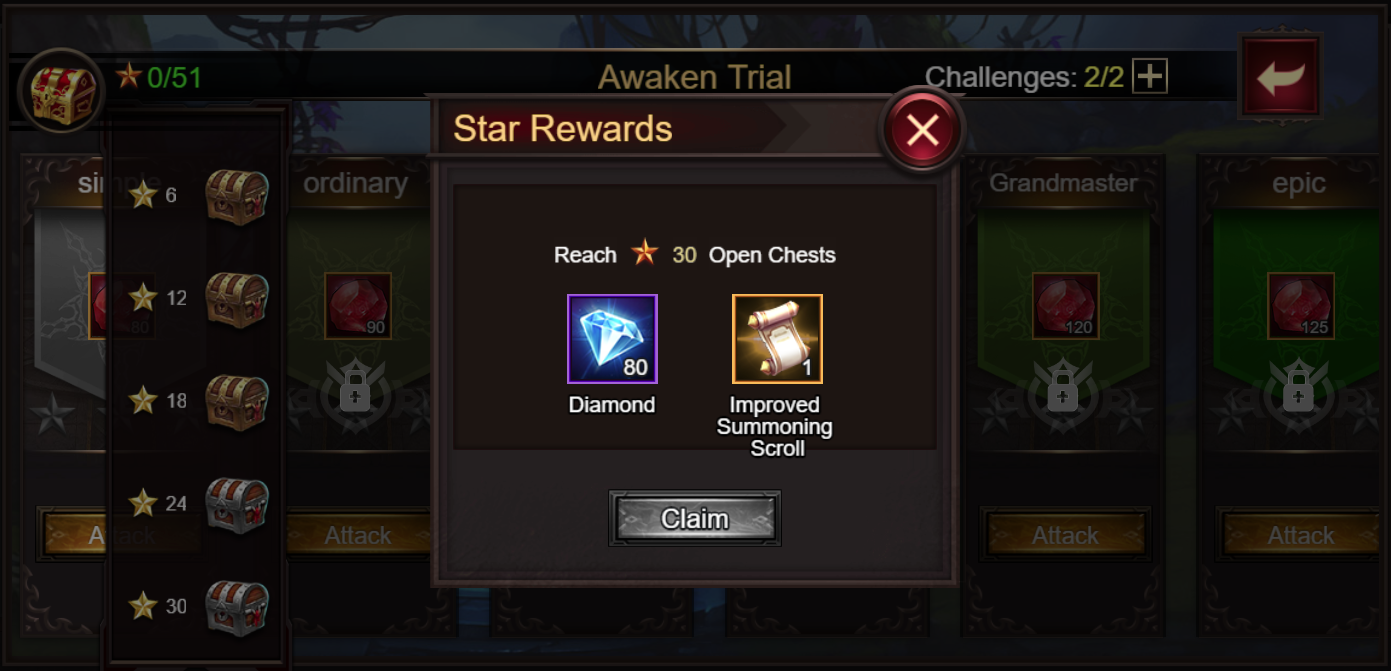Claim the 30-star chest rewards

pos(695,518)
